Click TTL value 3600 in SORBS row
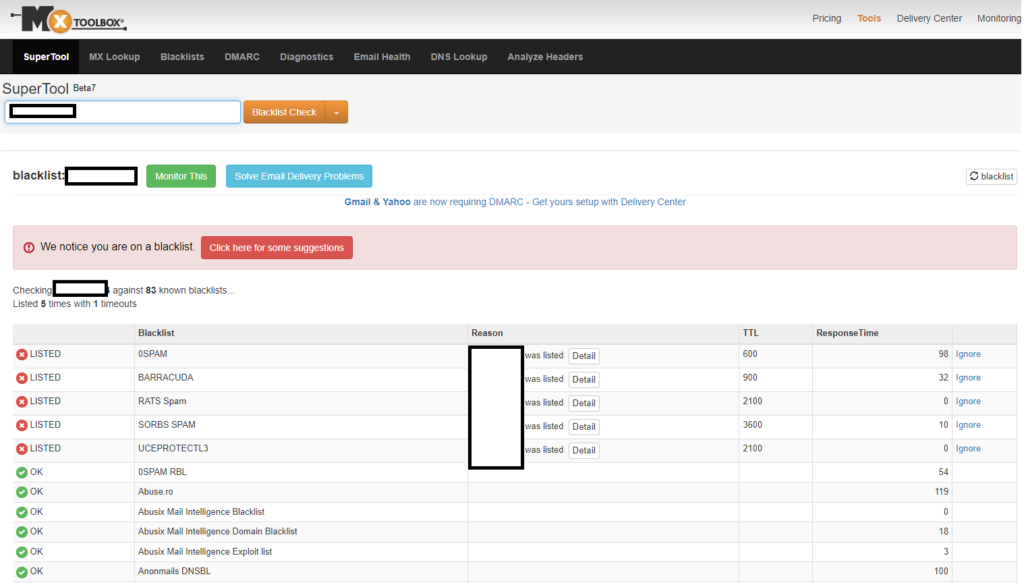This screenshot has width=1024, height=585. 752,424
